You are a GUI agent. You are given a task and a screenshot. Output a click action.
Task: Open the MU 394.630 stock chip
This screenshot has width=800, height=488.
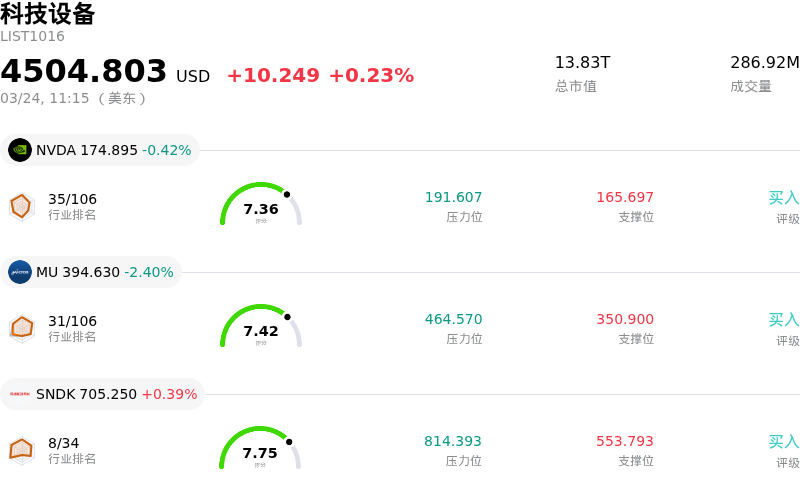tap(92, 272)
